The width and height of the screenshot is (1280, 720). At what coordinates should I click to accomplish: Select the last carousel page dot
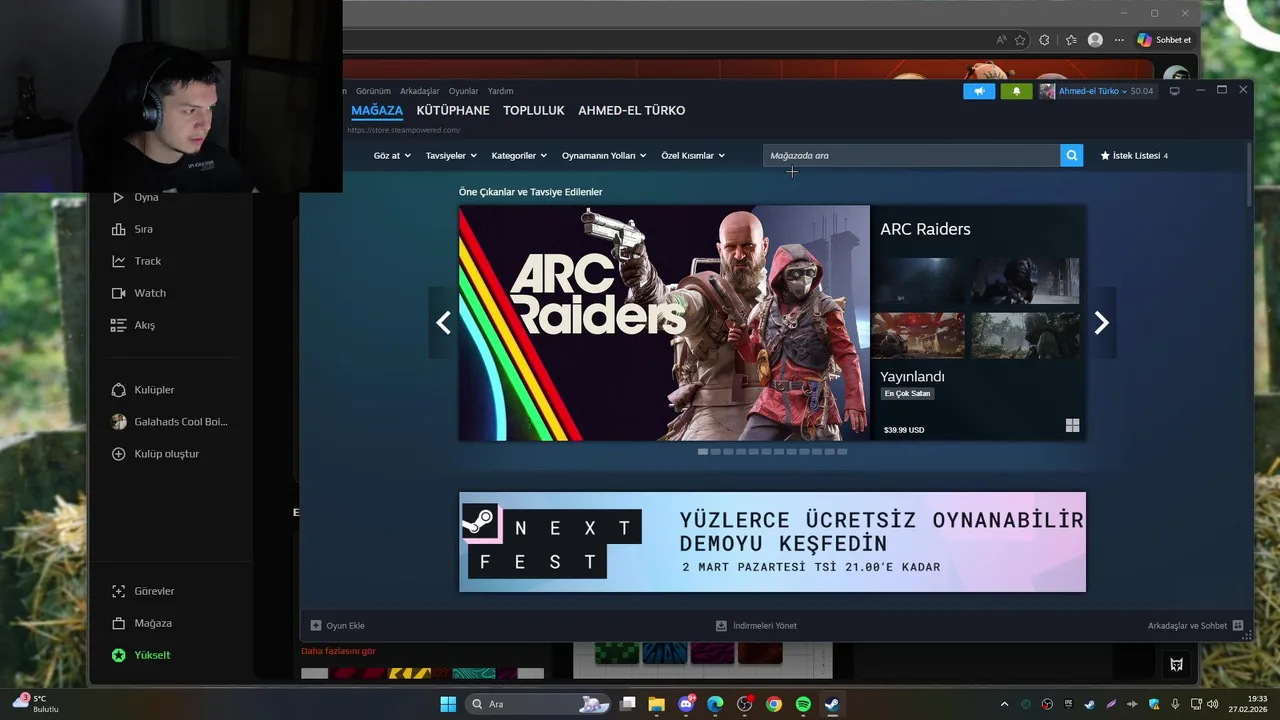(x=842, y=452)
